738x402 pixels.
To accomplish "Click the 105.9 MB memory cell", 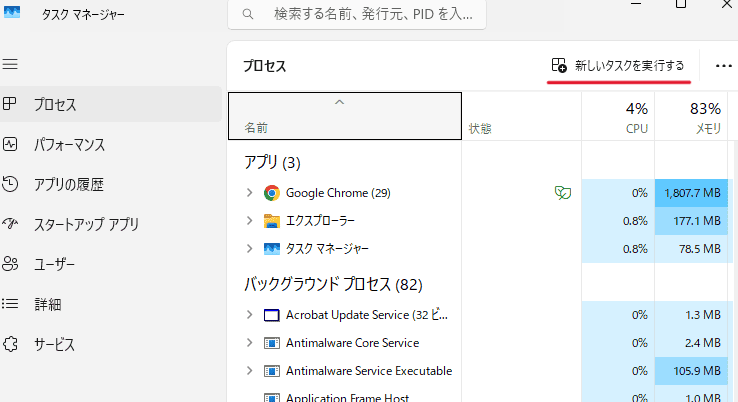I will coord(691,370).
